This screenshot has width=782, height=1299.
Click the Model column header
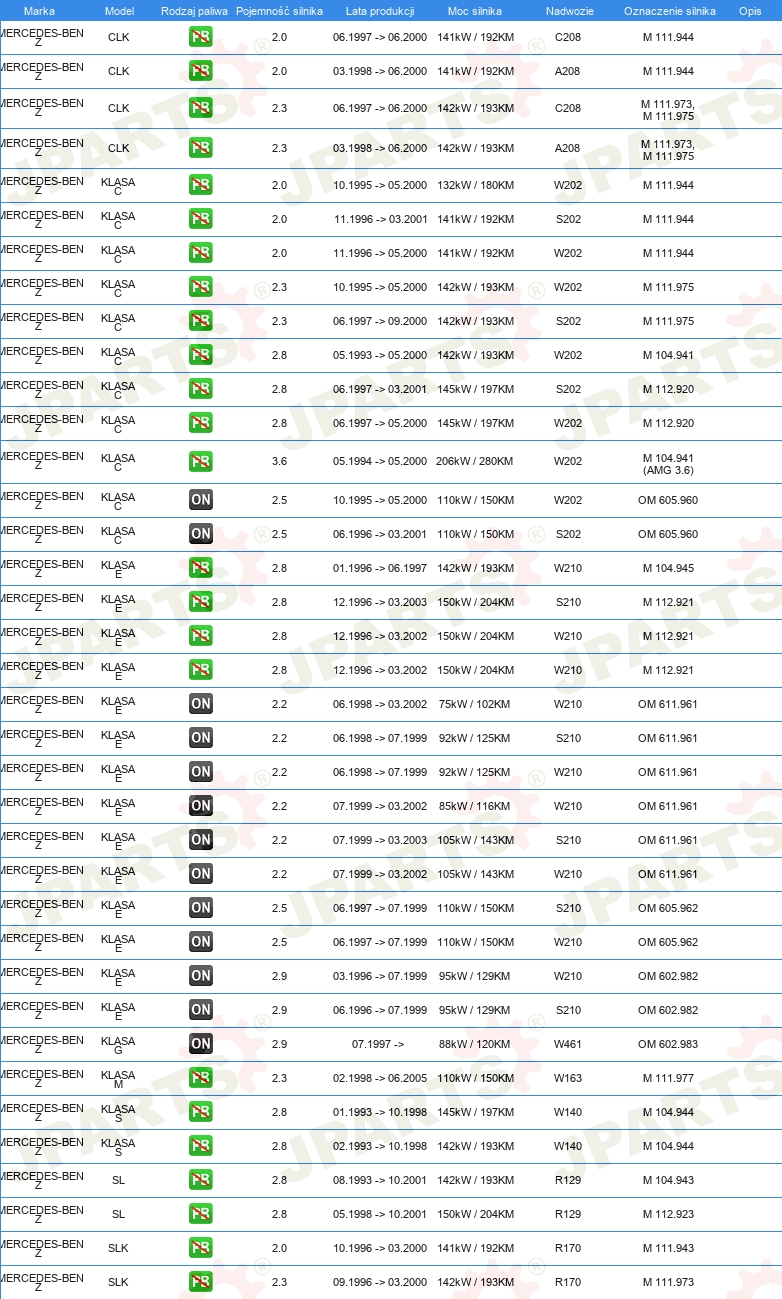pos(119,11)
